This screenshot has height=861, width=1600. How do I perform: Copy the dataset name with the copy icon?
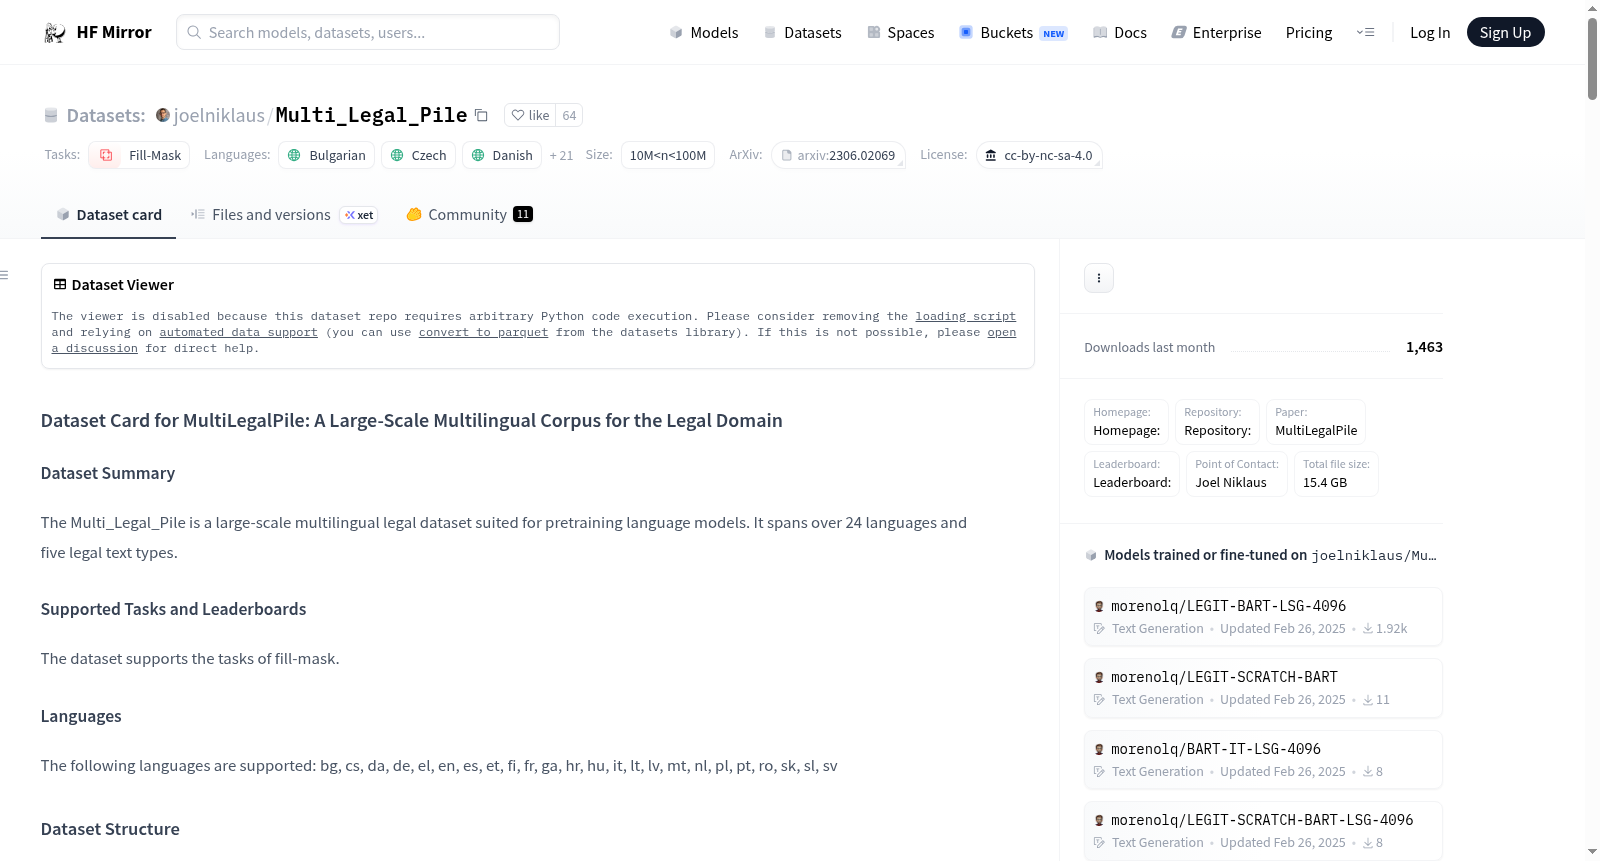point(481,115)
